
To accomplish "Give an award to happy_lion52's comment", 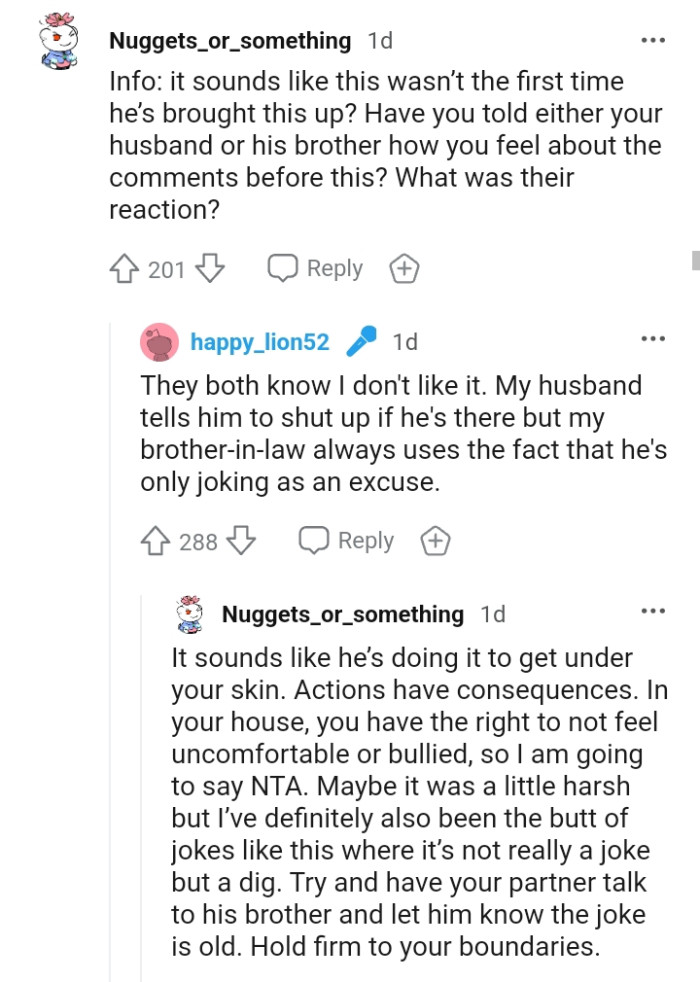I will click(x=435, y=540).
